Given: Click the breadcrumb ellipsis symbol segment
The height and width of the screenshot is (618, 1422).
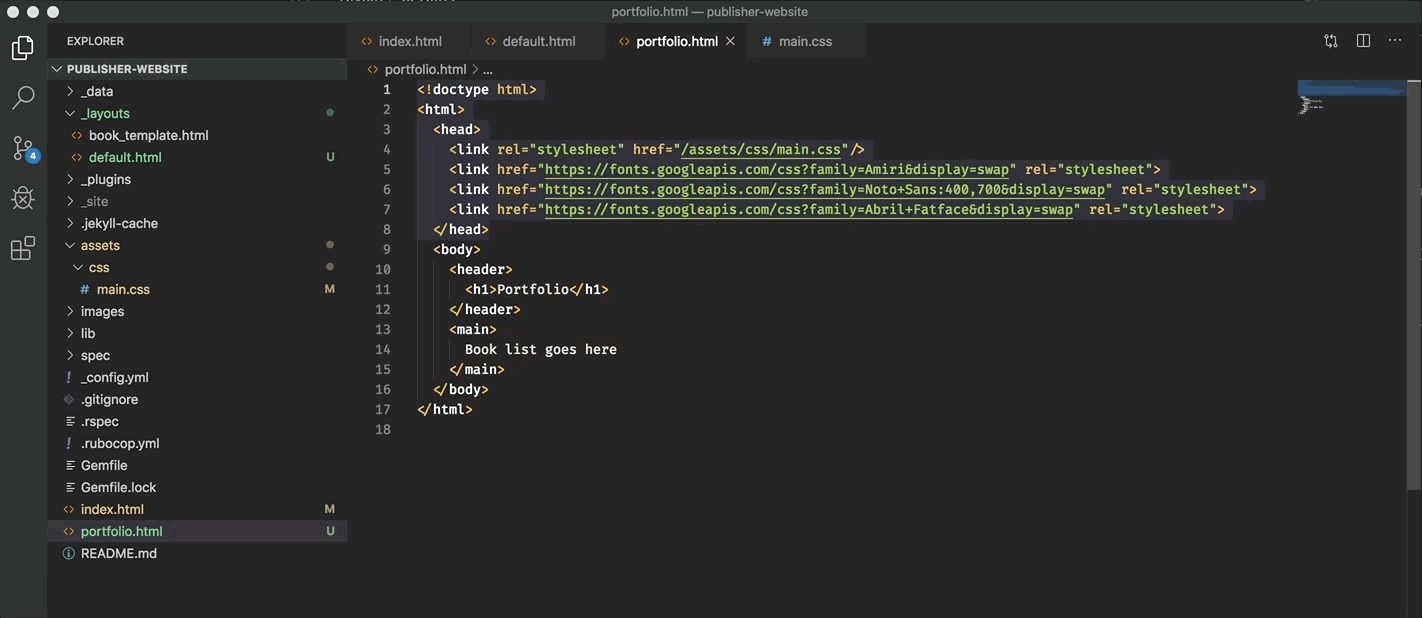Looking at the screenshot, I should 488,69.
